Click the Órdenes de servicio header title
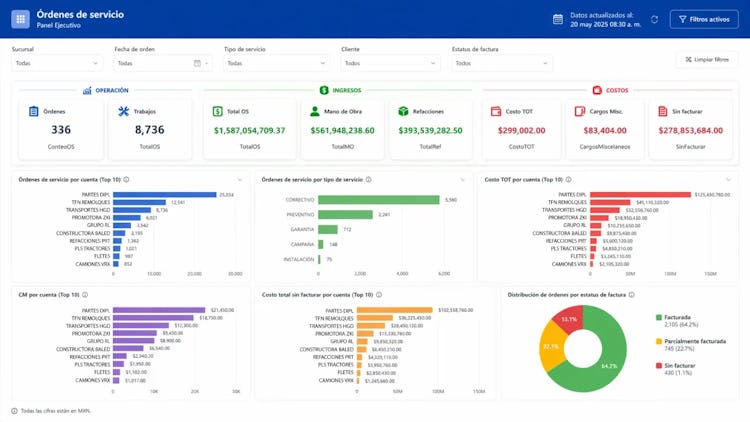The height and width of the screenshot is (422, 750). pos(80,14)
